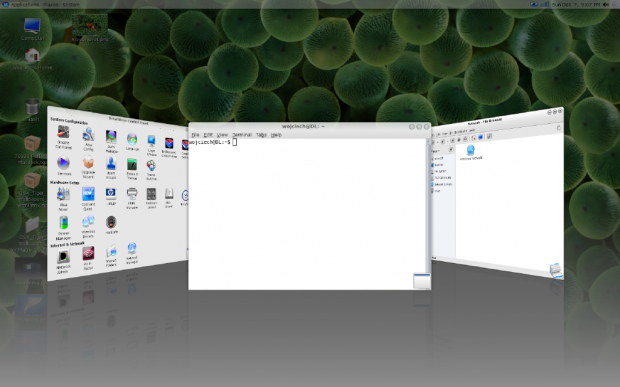Open Wi-Fi Radar icon in control panel
Viewport: 620px width, 387px height.
(x=88, y=258)
